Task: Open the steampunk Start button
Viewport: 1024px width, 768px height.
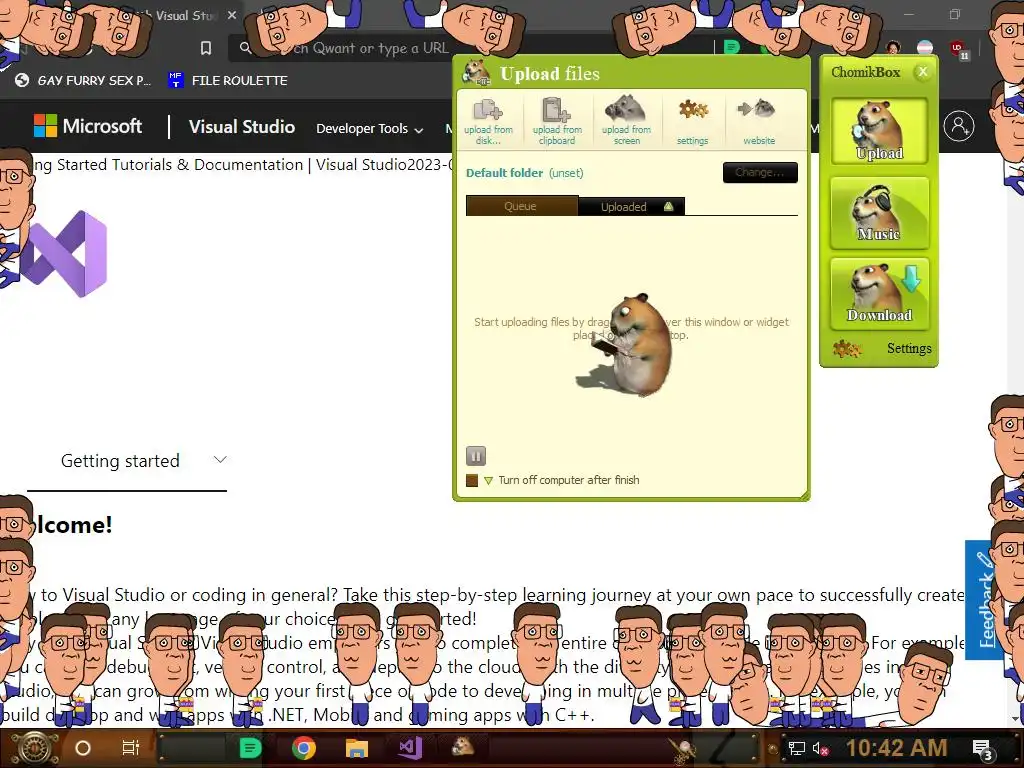Action: click(33, 748)
